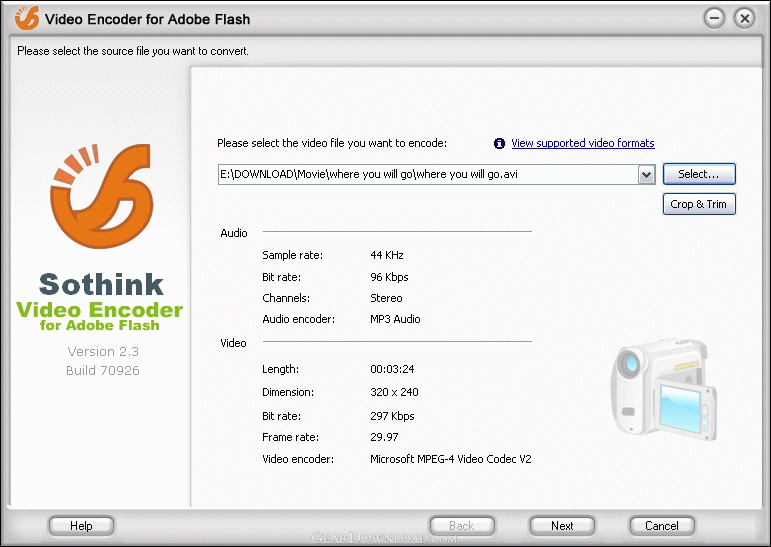Proceed with the Next button
This screenshot has height=547, width=771.
point(563,525)
